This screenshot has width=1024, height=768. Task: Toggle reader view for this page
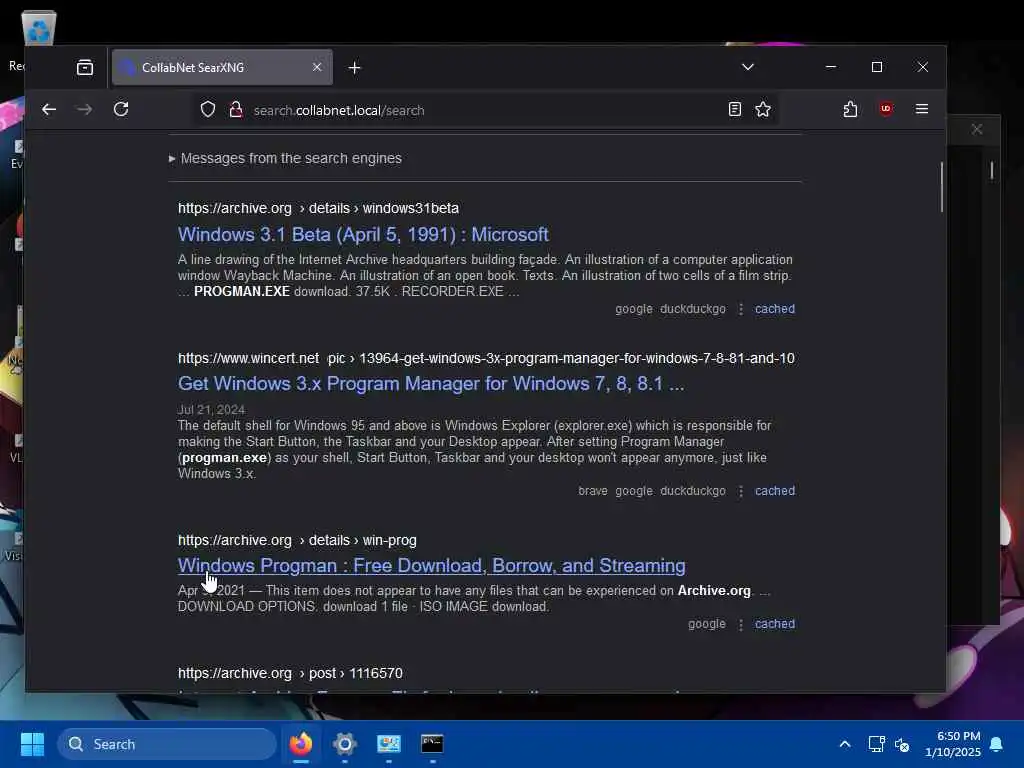pos(735,110)
